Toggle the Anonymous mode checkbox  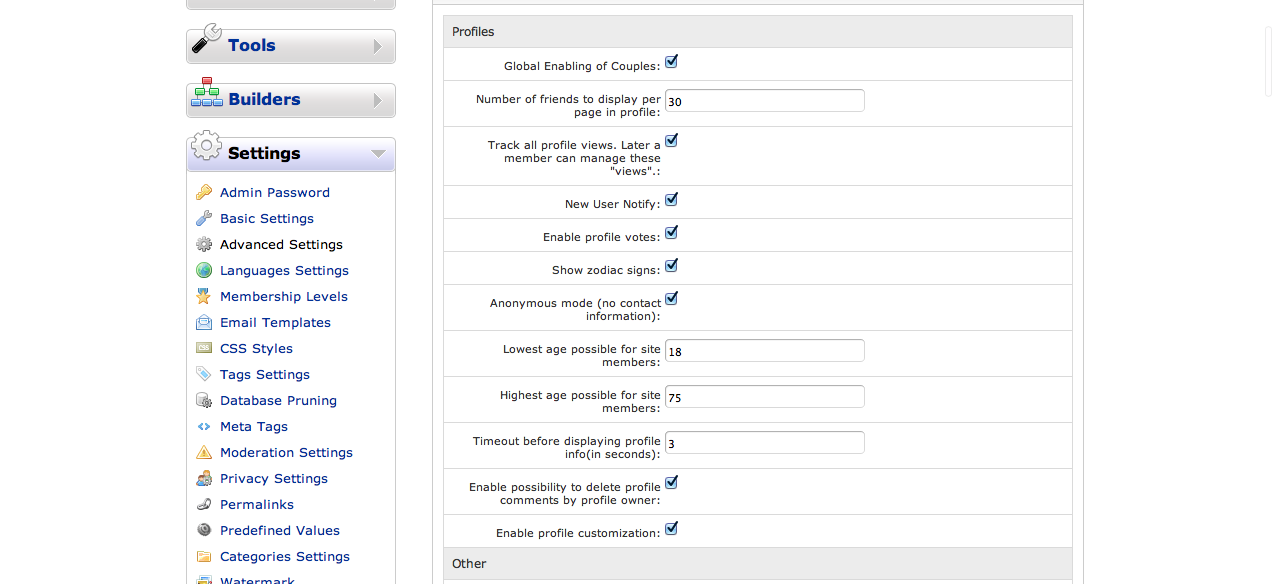671,299
